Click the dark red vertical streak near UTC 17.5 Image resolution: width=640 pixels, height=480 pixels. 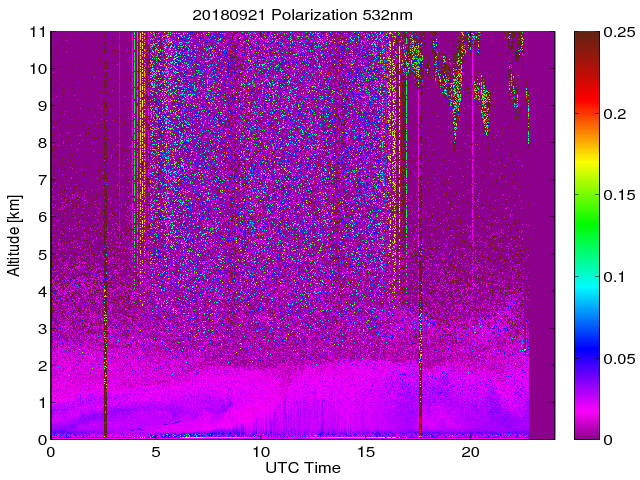coord(420,300)
